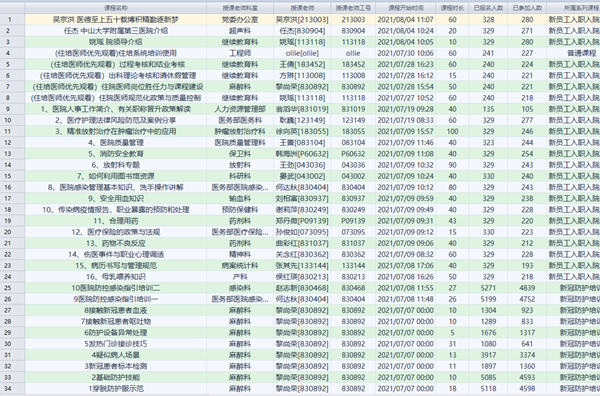Click the 课程时长 column header

pos(452,8)
